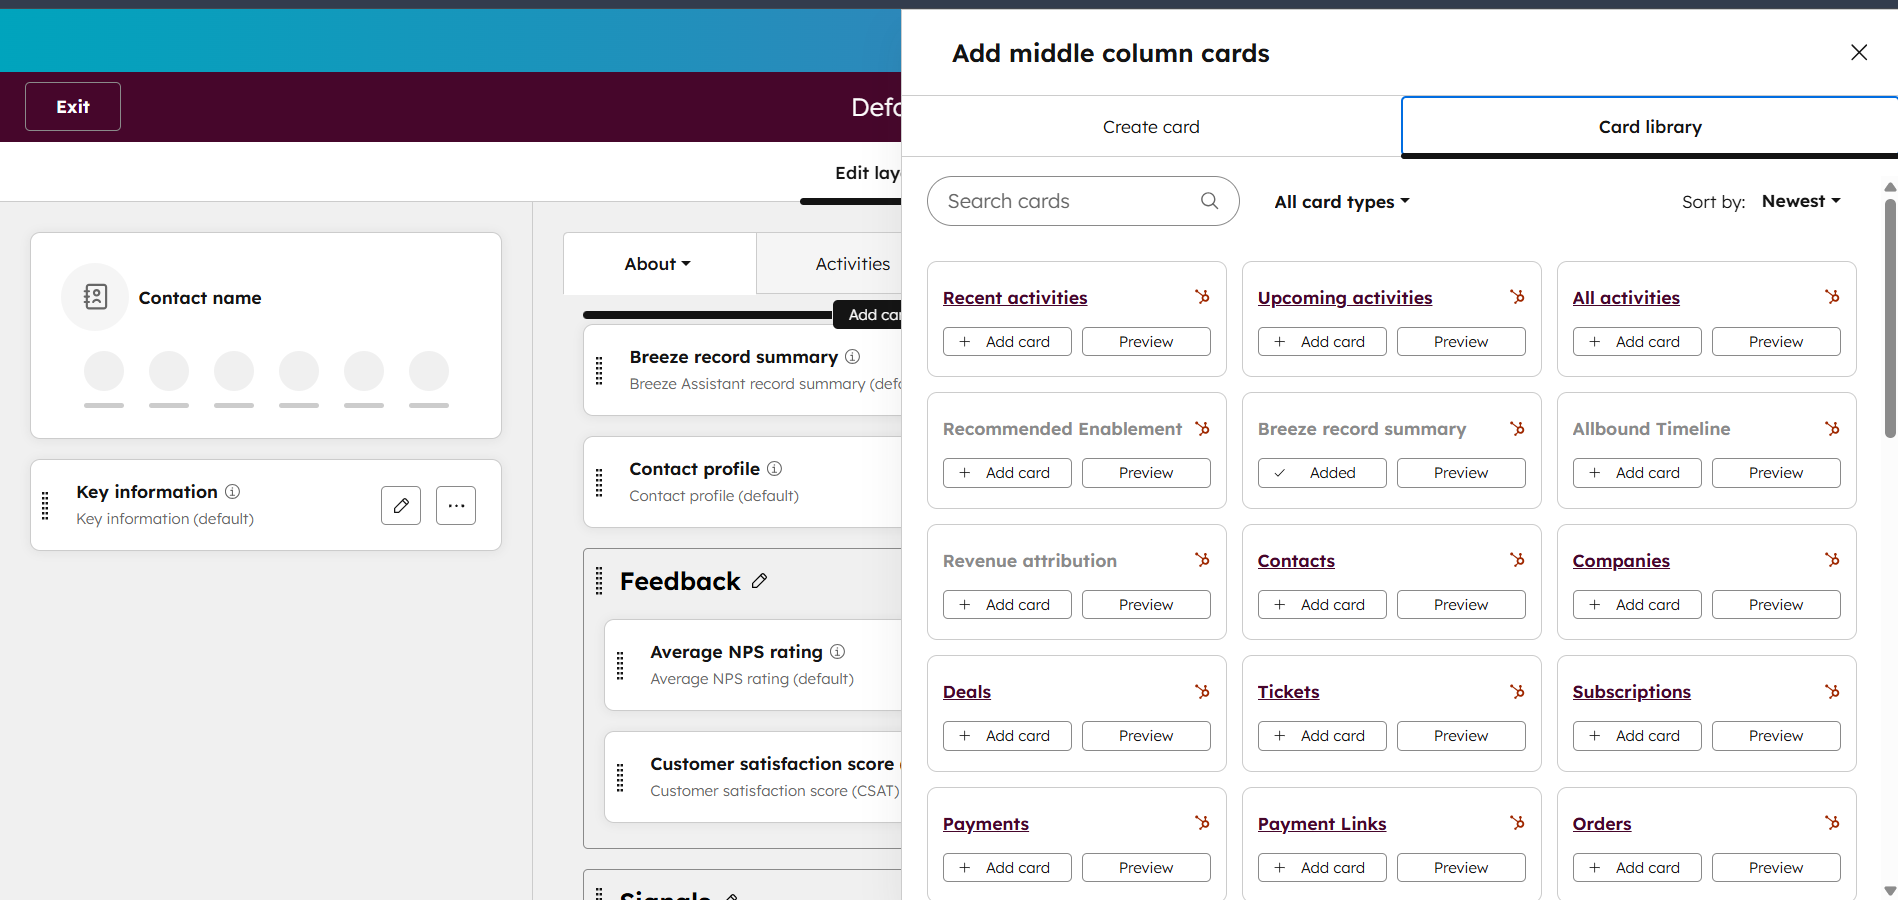
Task: Expand the About tab dropdown
Action: (657, 263)
